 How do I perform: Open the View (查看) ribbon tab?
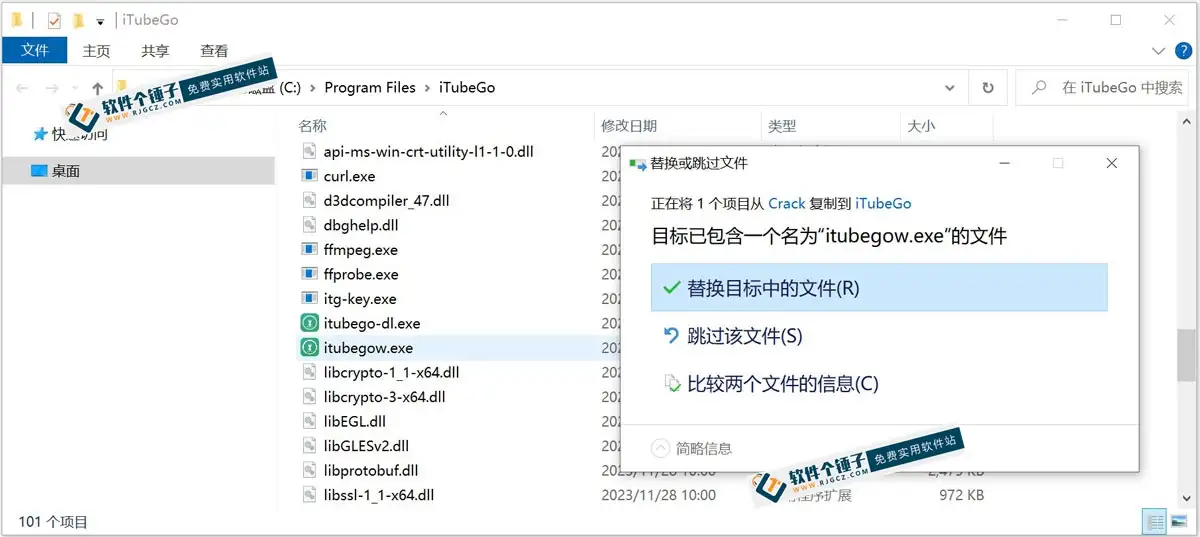214,50
